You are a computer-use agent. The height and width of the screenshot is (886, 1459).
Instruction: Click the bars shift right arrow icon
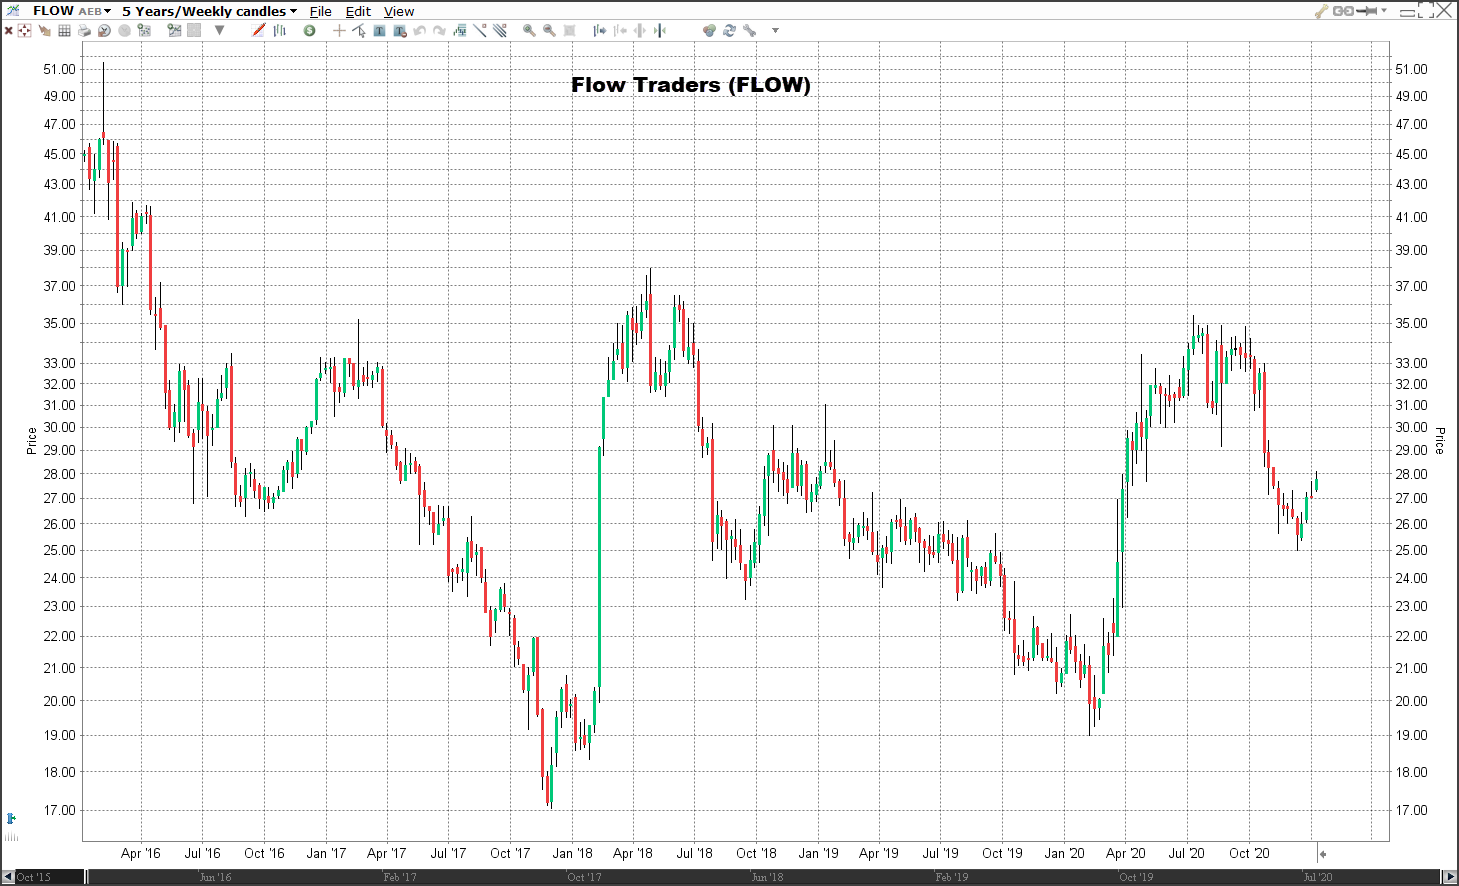pos(600,30)
